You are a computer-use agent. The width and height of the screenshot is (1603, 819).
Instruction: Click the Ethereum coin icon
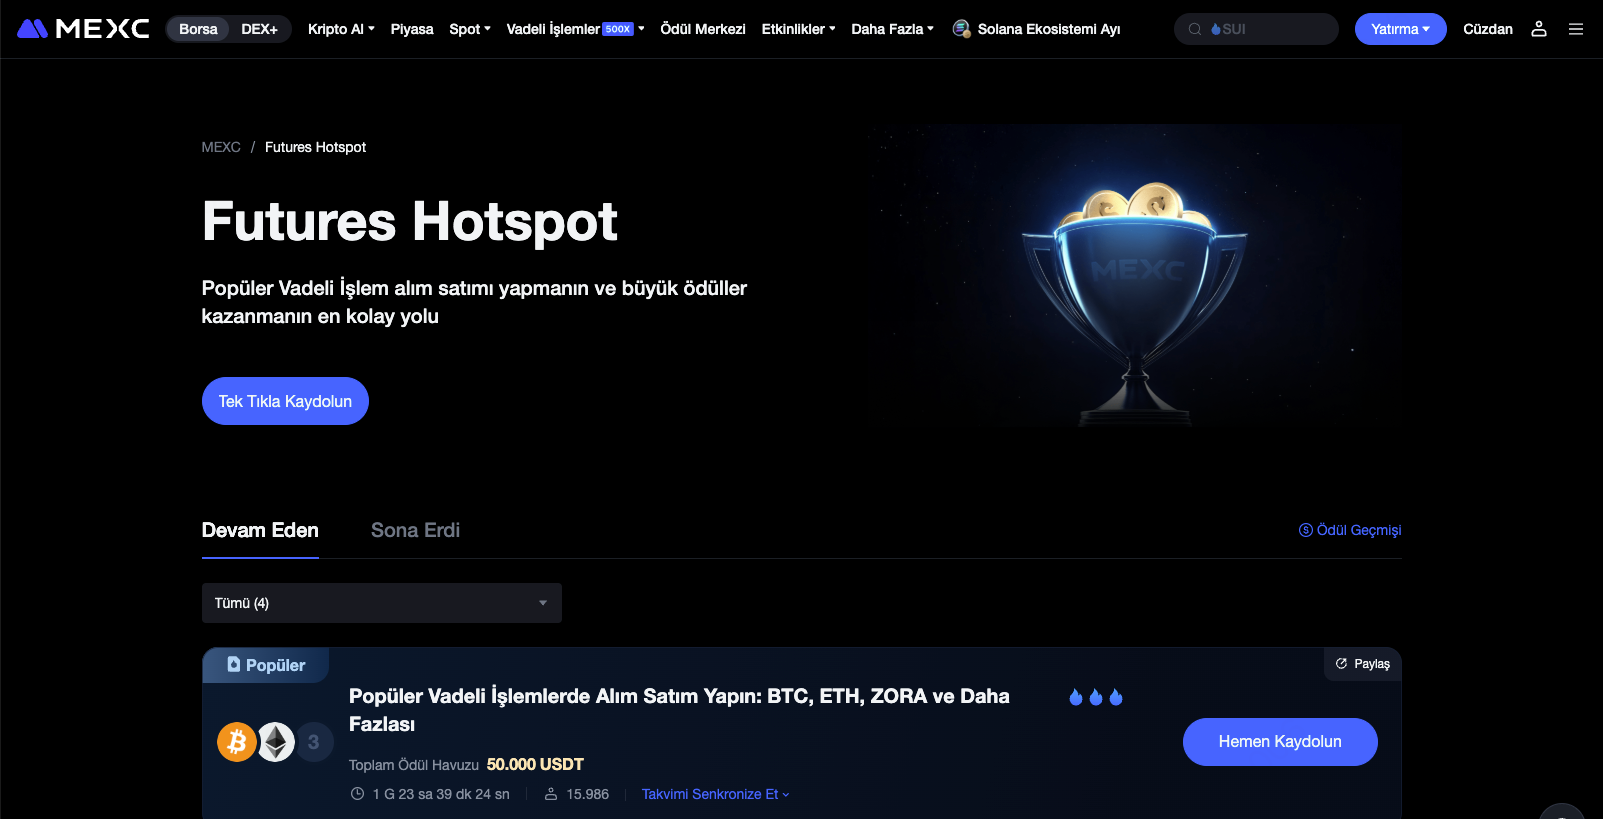pyautogui.click(x=276, y=742)
